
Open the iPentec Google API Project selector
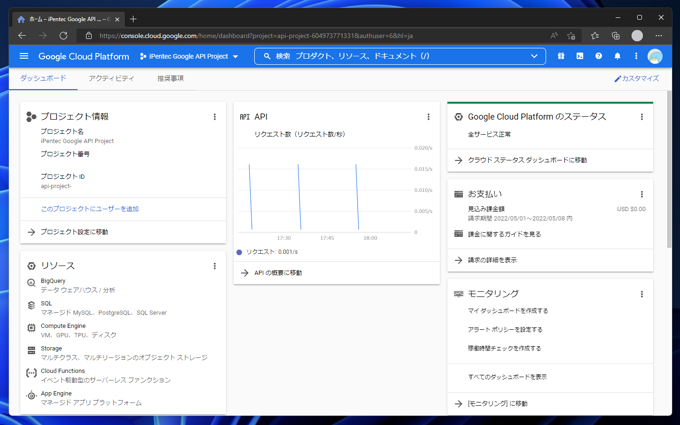tap(189, 56)
